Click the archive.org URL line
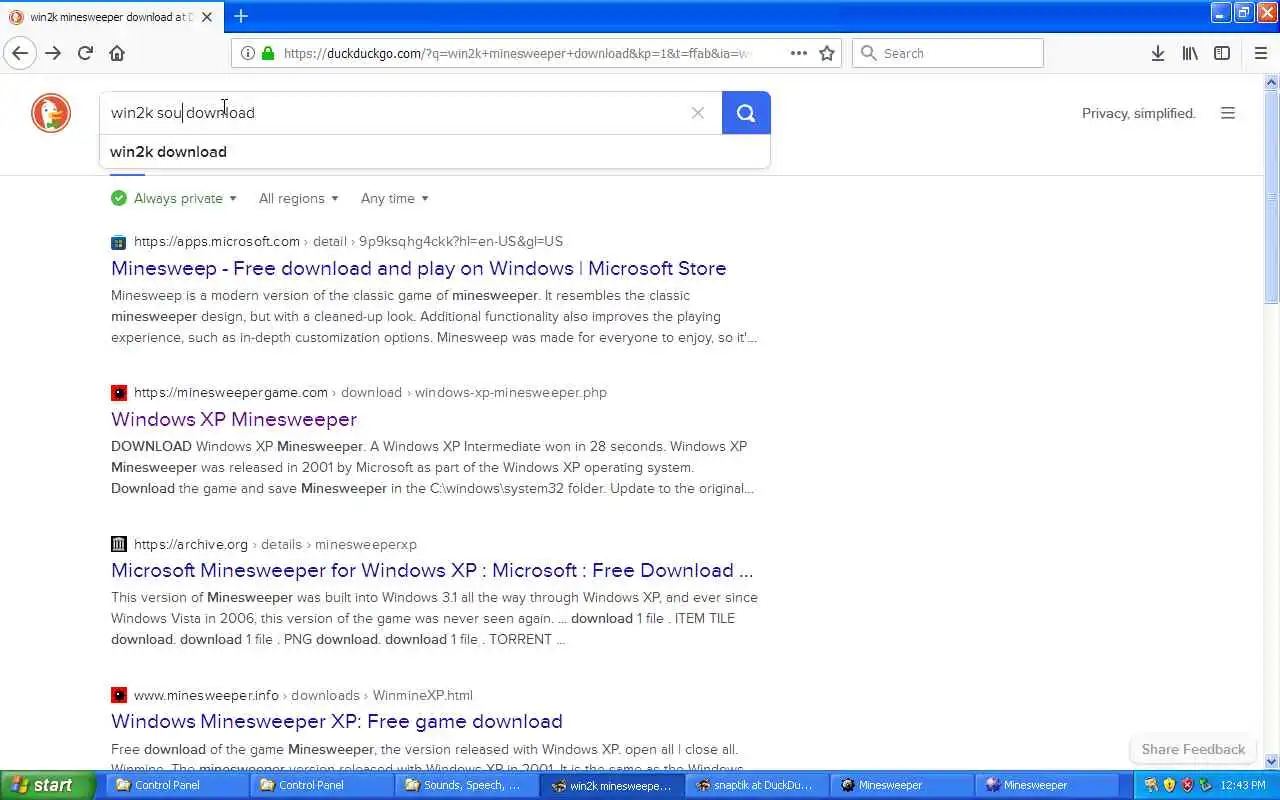The image size is (1280, 800). [x=275, y=544]
